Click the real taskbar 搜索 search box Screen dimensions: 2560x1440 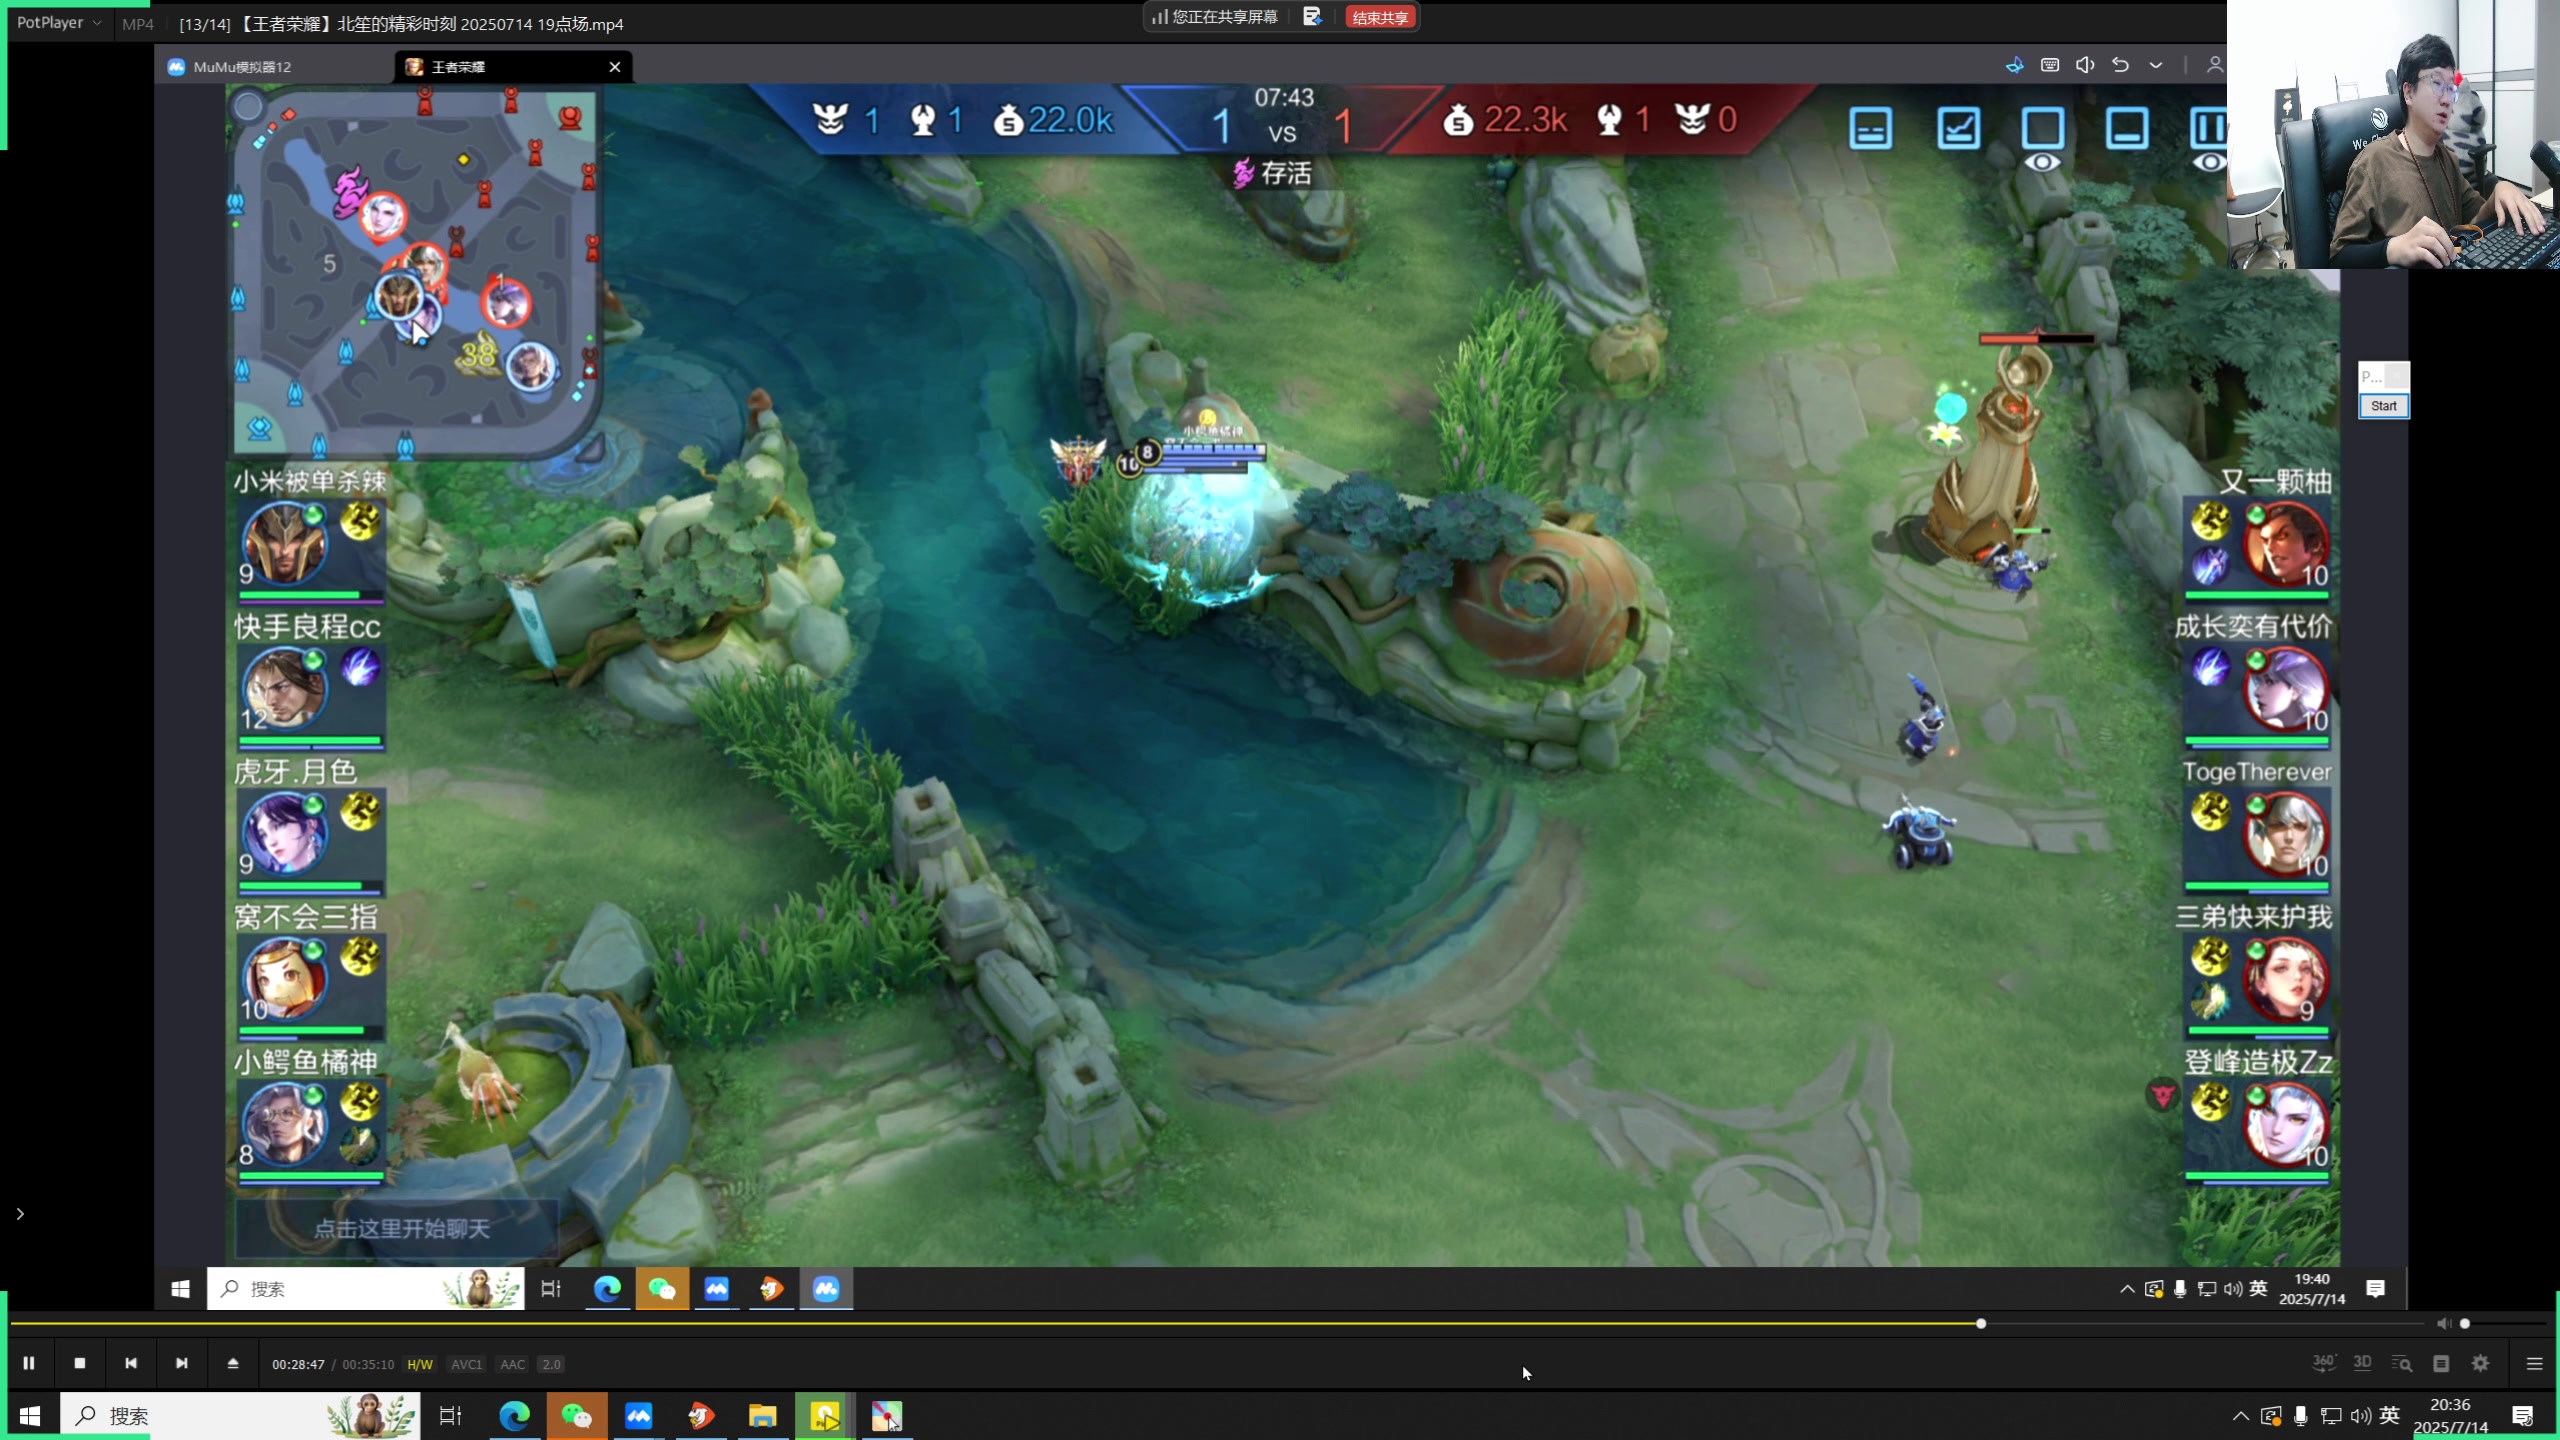[240, 1416]
